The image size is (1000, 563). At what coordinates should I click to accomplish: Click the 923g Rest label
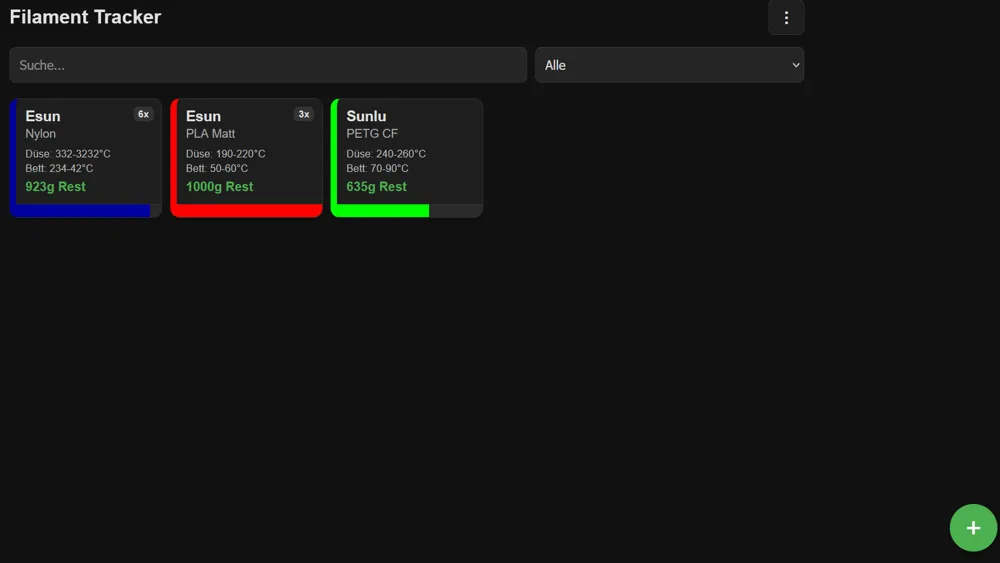(56, 187)
